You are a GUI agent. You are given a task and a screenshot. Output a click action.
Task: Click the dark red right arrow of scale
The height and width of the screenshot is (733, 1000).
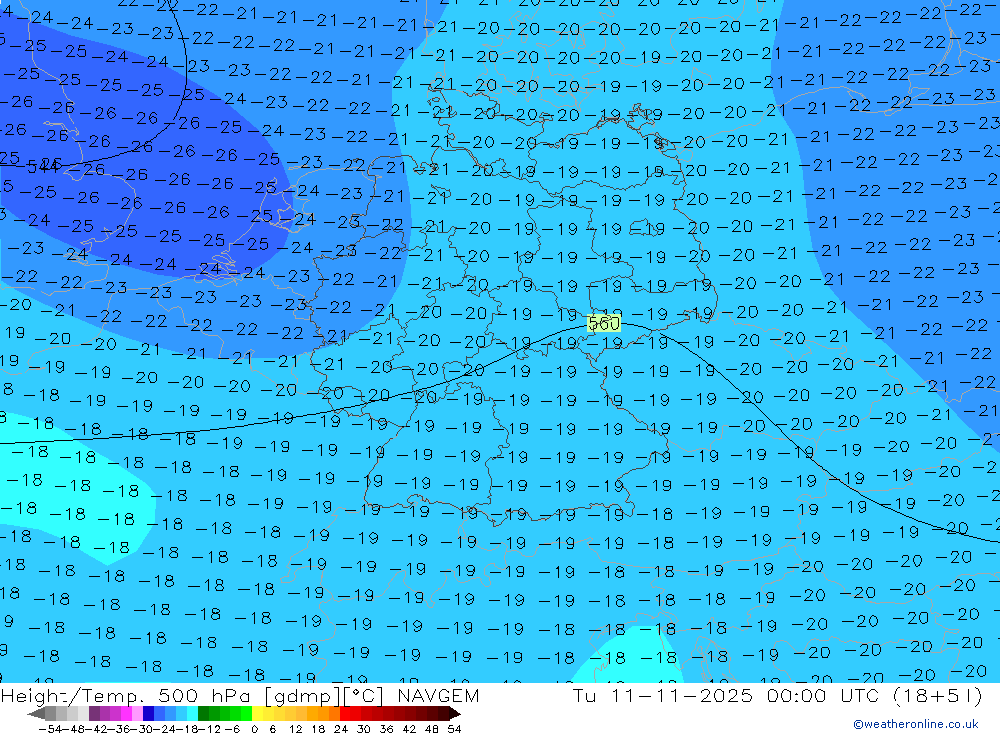(x=455, y=714)
